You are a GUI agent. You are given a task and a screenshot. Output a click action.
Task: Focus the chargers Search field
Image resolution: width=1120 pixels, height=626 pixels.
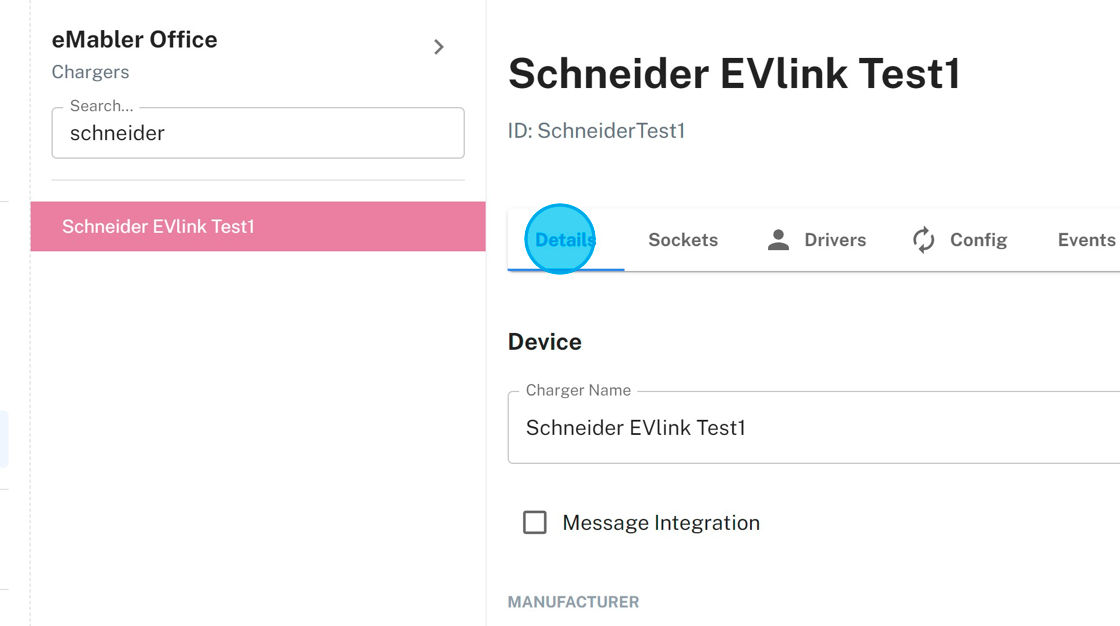pos(258,133)
